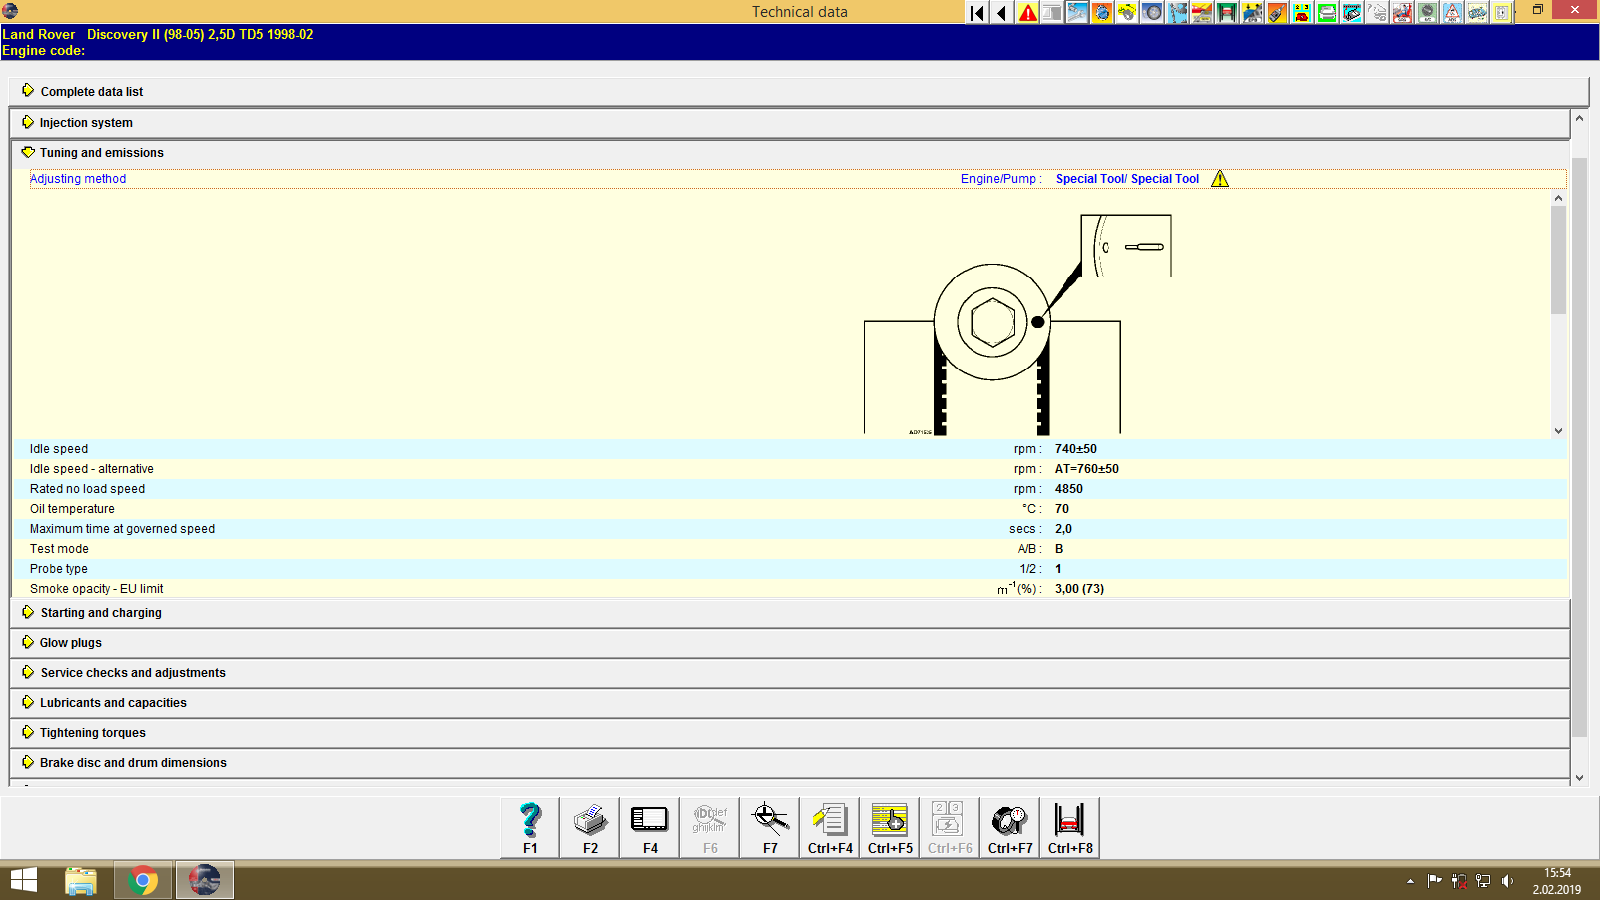Screen dimensions: 1600x900
Task: Expand the Injection system section
Action: (84, 122)
